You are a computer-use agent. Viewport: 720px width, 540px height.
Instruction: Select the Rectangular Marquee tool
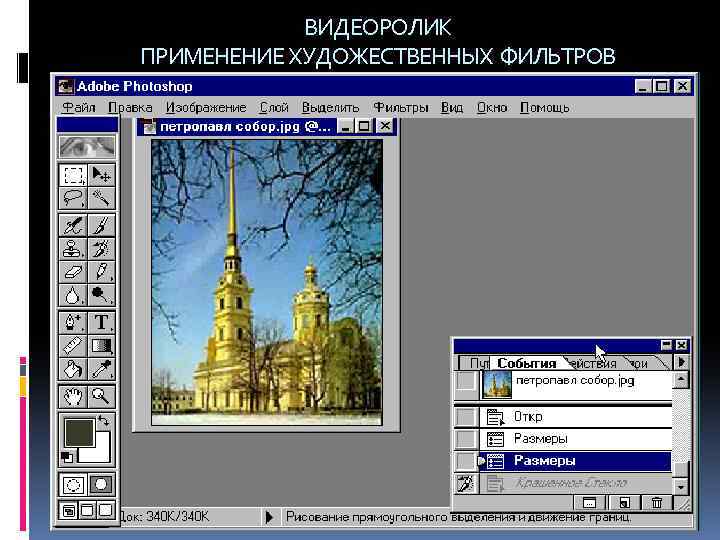pyautogui.click(x=73, y=175)
